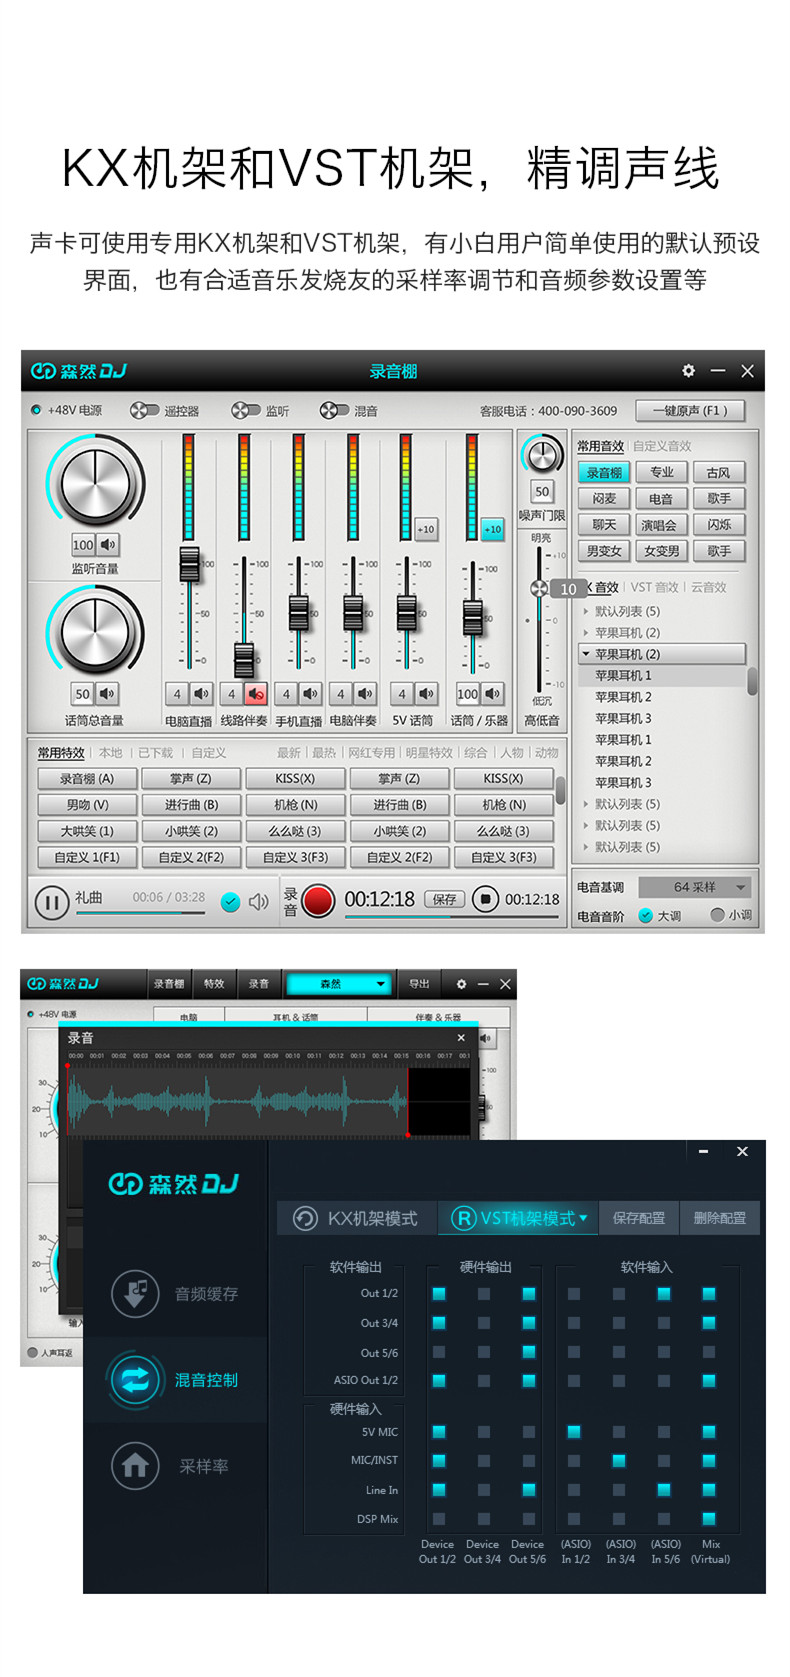Image resolution: width=790 pixels, height=1677 pixels.
Task: Click 删除配置 button
Action: [719, 1218]
